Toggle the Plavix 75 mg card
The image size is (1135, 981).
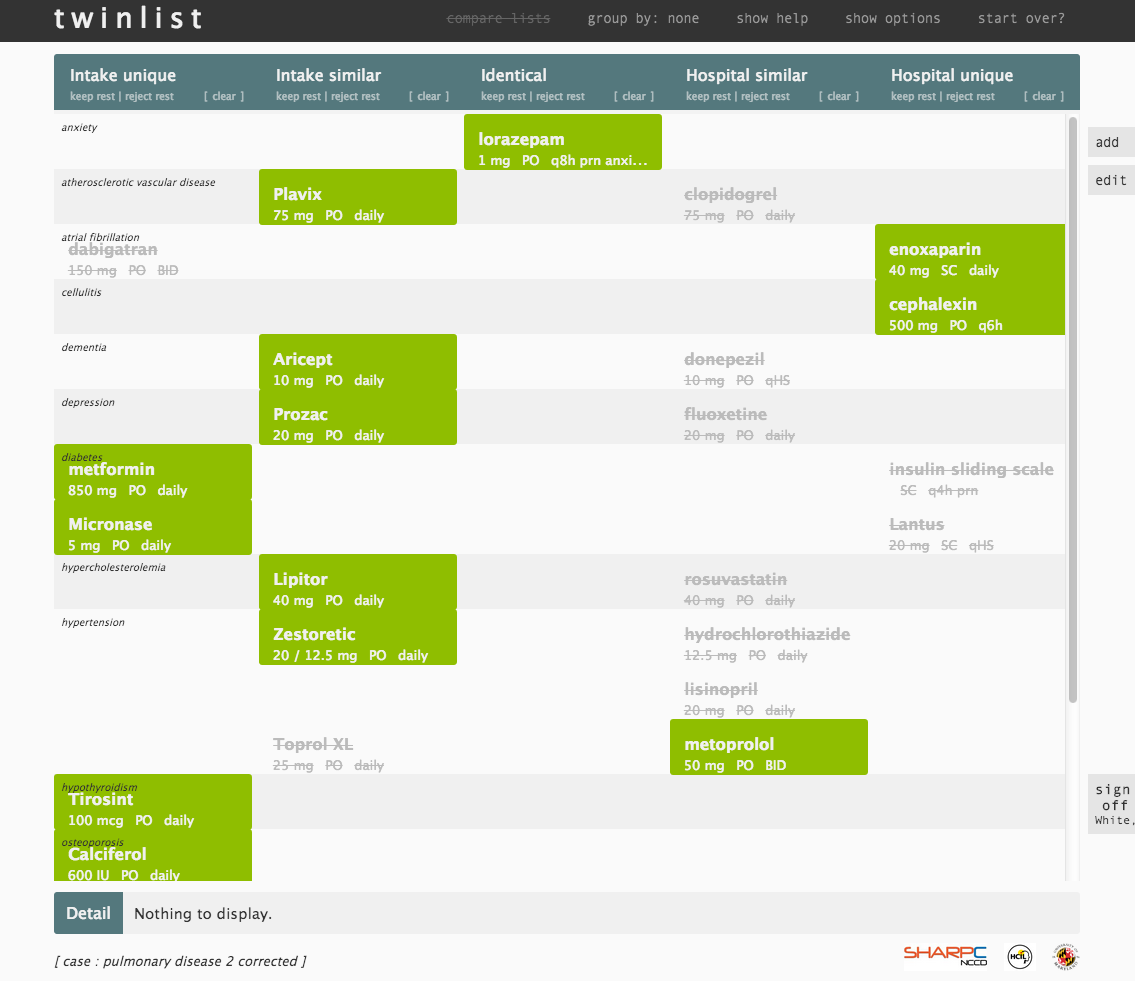point(358,197)
